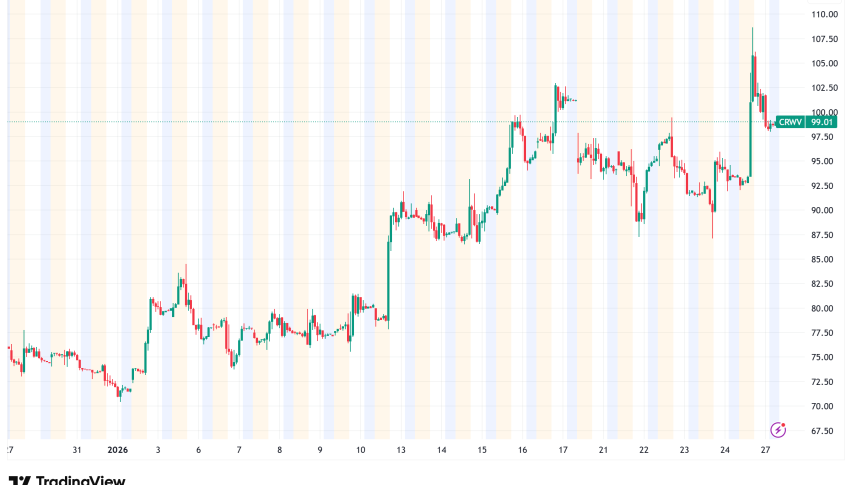Click the 2026 year marker on time axis

pos(117,451)
